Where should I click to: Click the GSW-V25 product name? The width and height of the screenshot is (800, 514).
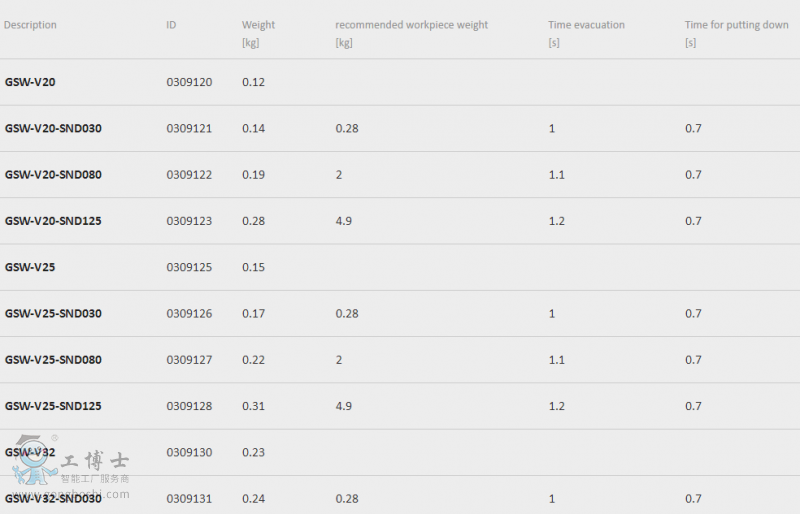coord(30,267)
